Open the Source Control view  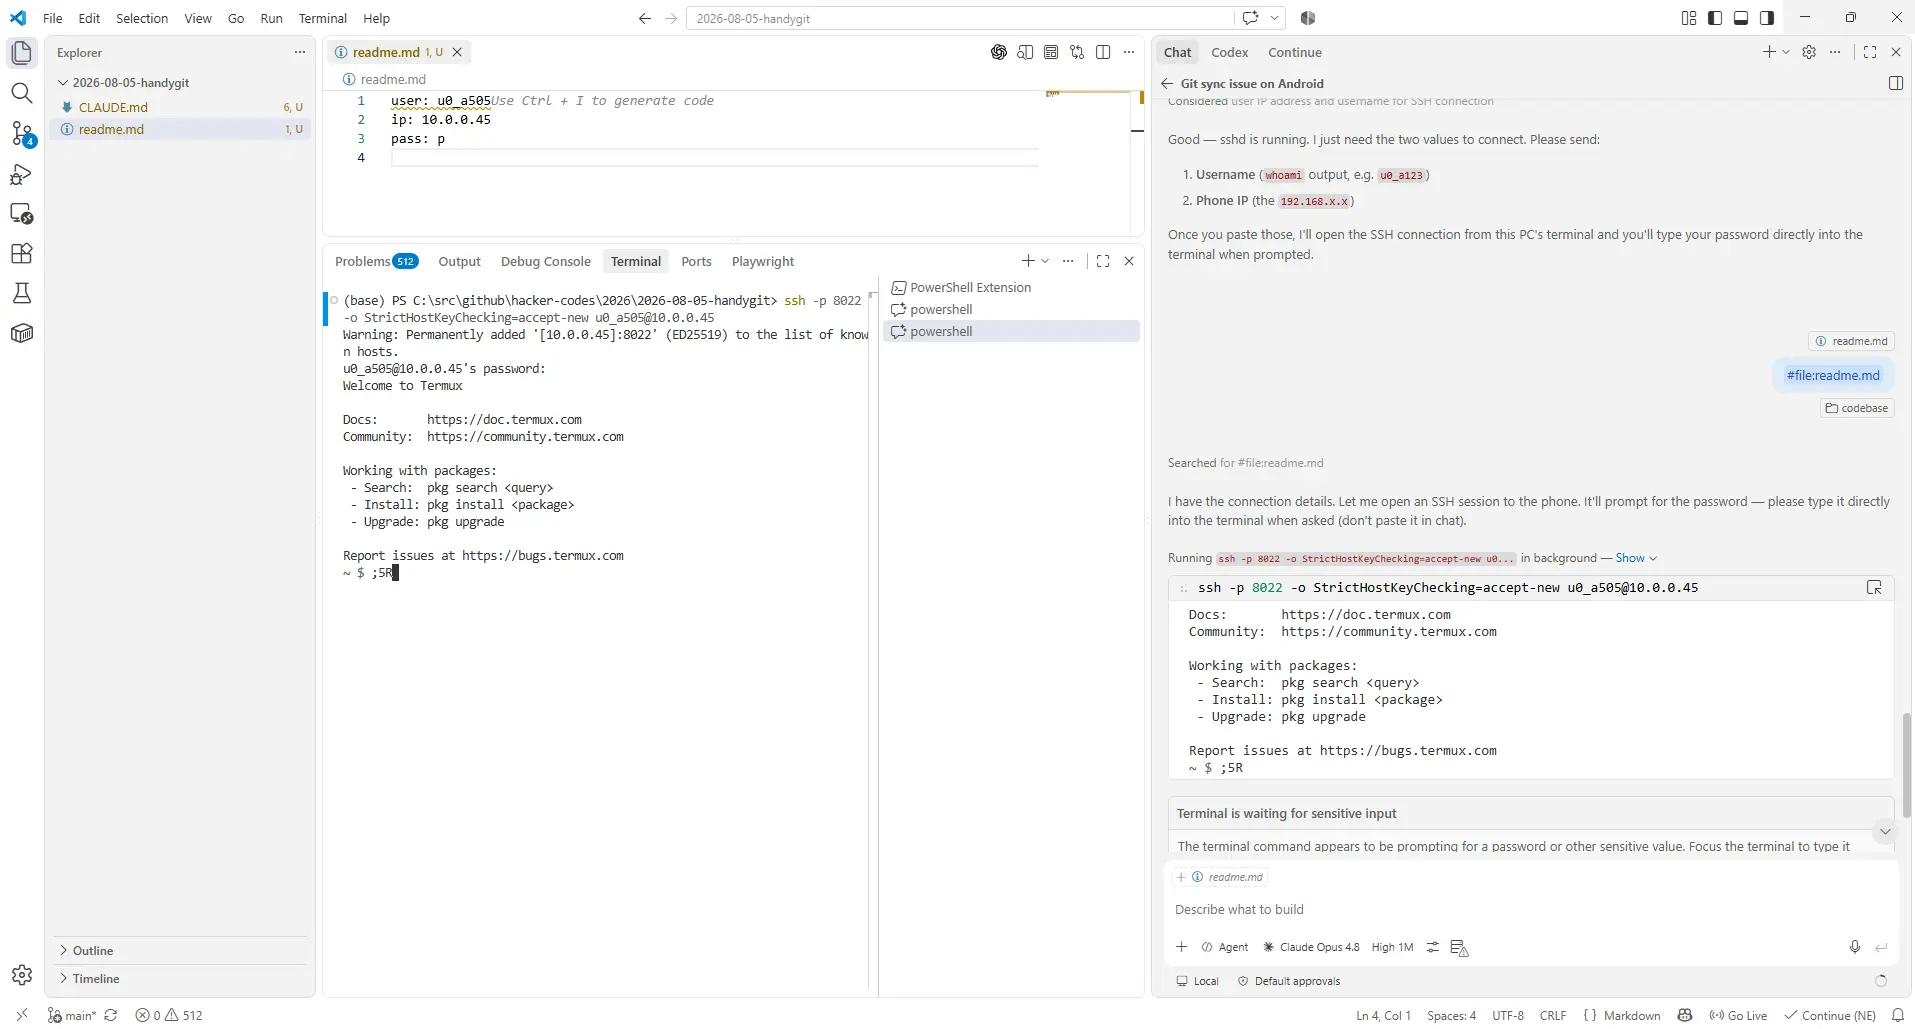pyautogui.click(x=22, y=133)
